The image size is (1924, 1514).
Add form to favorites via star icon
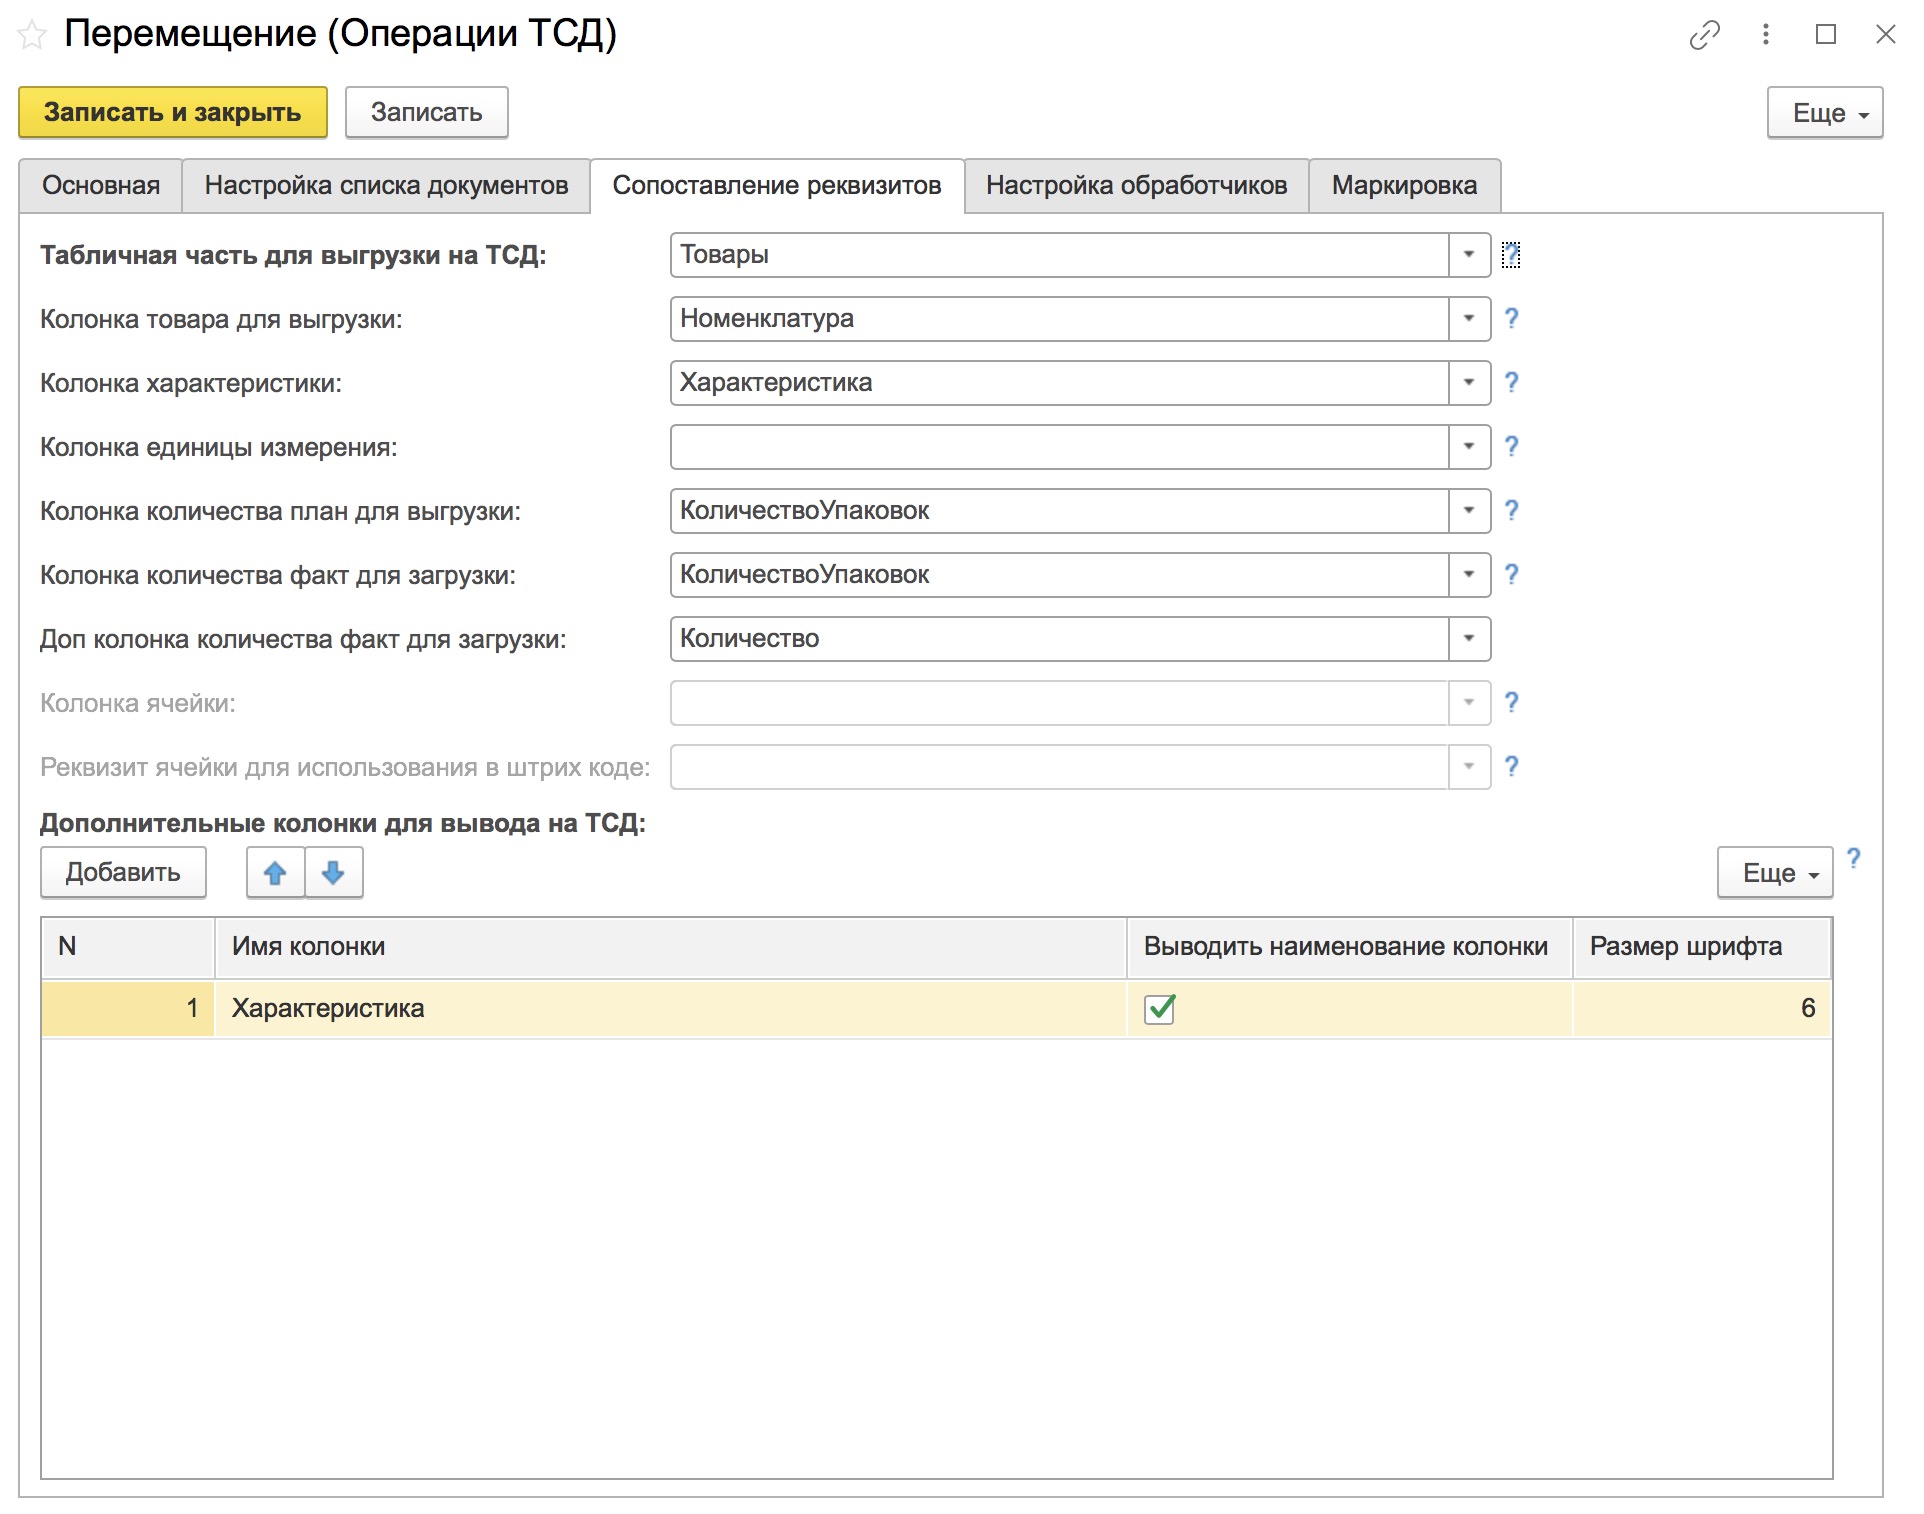32,36
